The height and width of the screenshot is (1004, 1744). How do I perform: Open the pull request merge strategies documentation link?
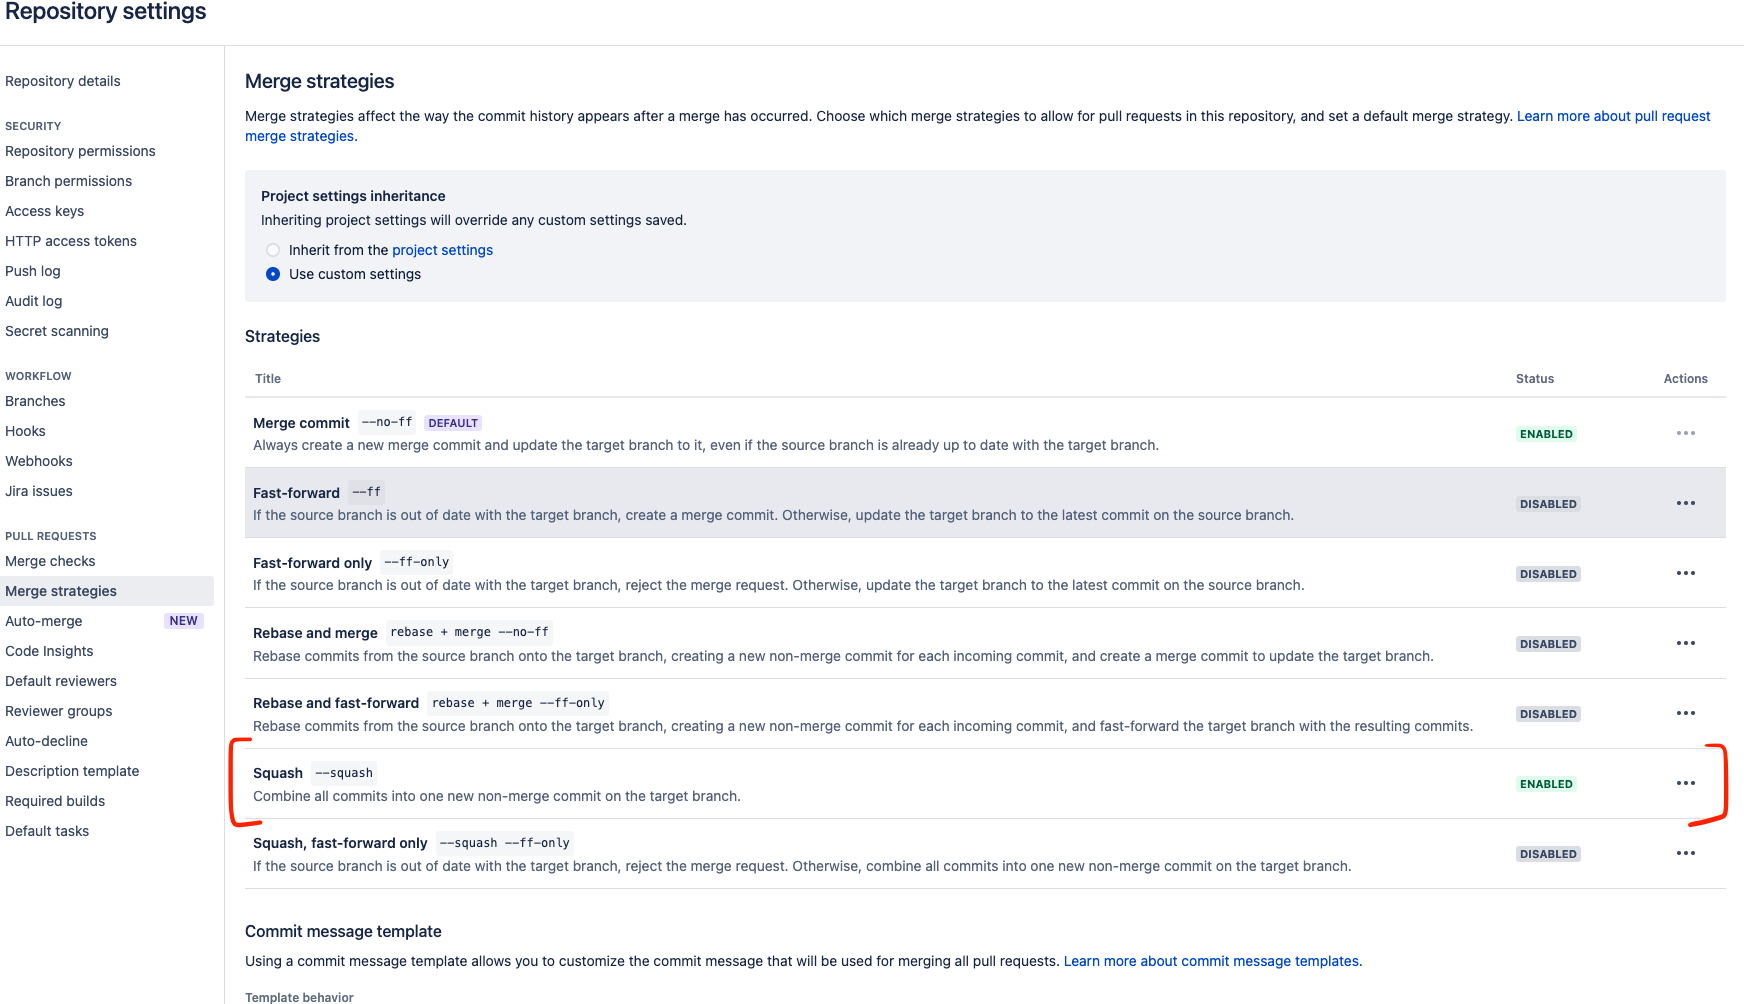click(x=1613, y=116)
